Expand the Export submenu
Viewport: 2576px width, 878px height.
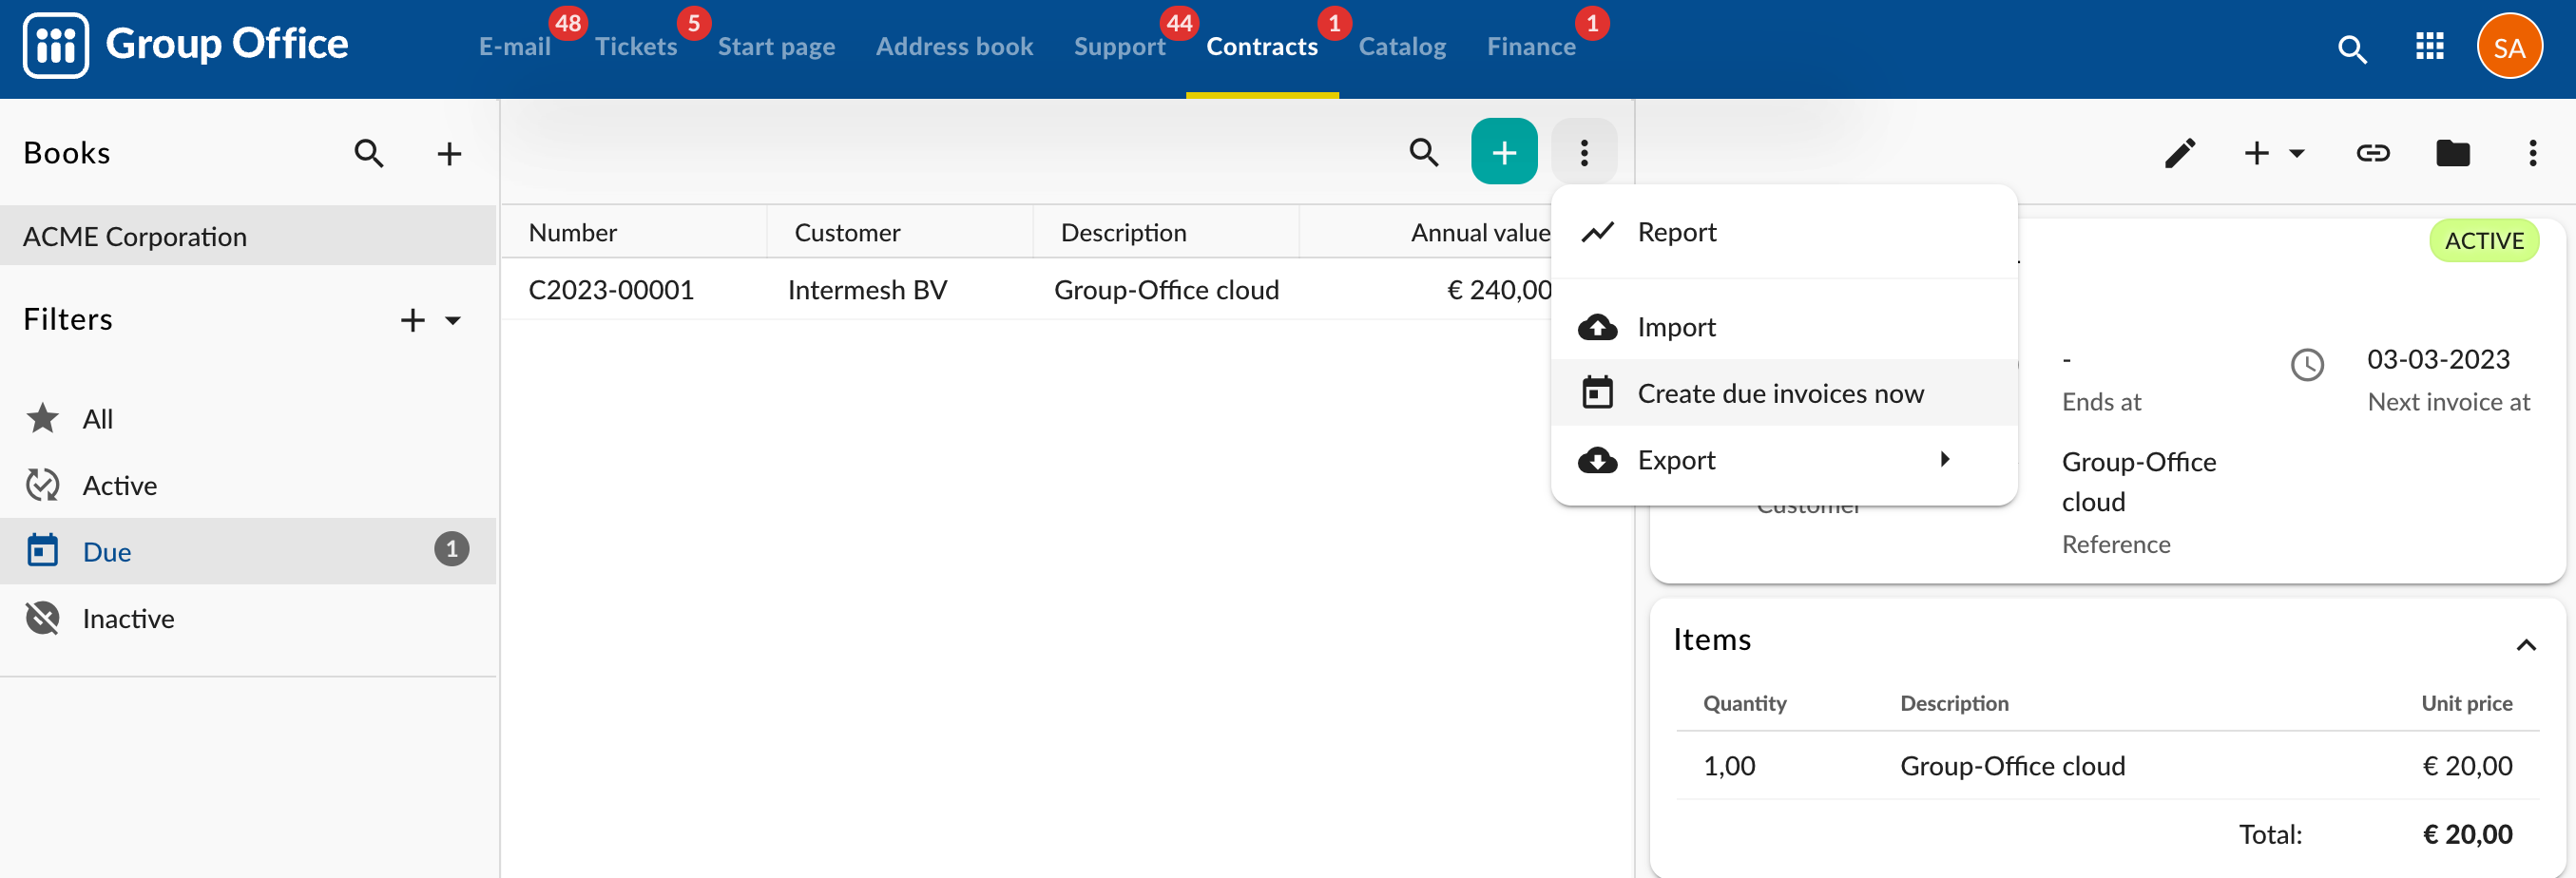[x=1783, y=460]
